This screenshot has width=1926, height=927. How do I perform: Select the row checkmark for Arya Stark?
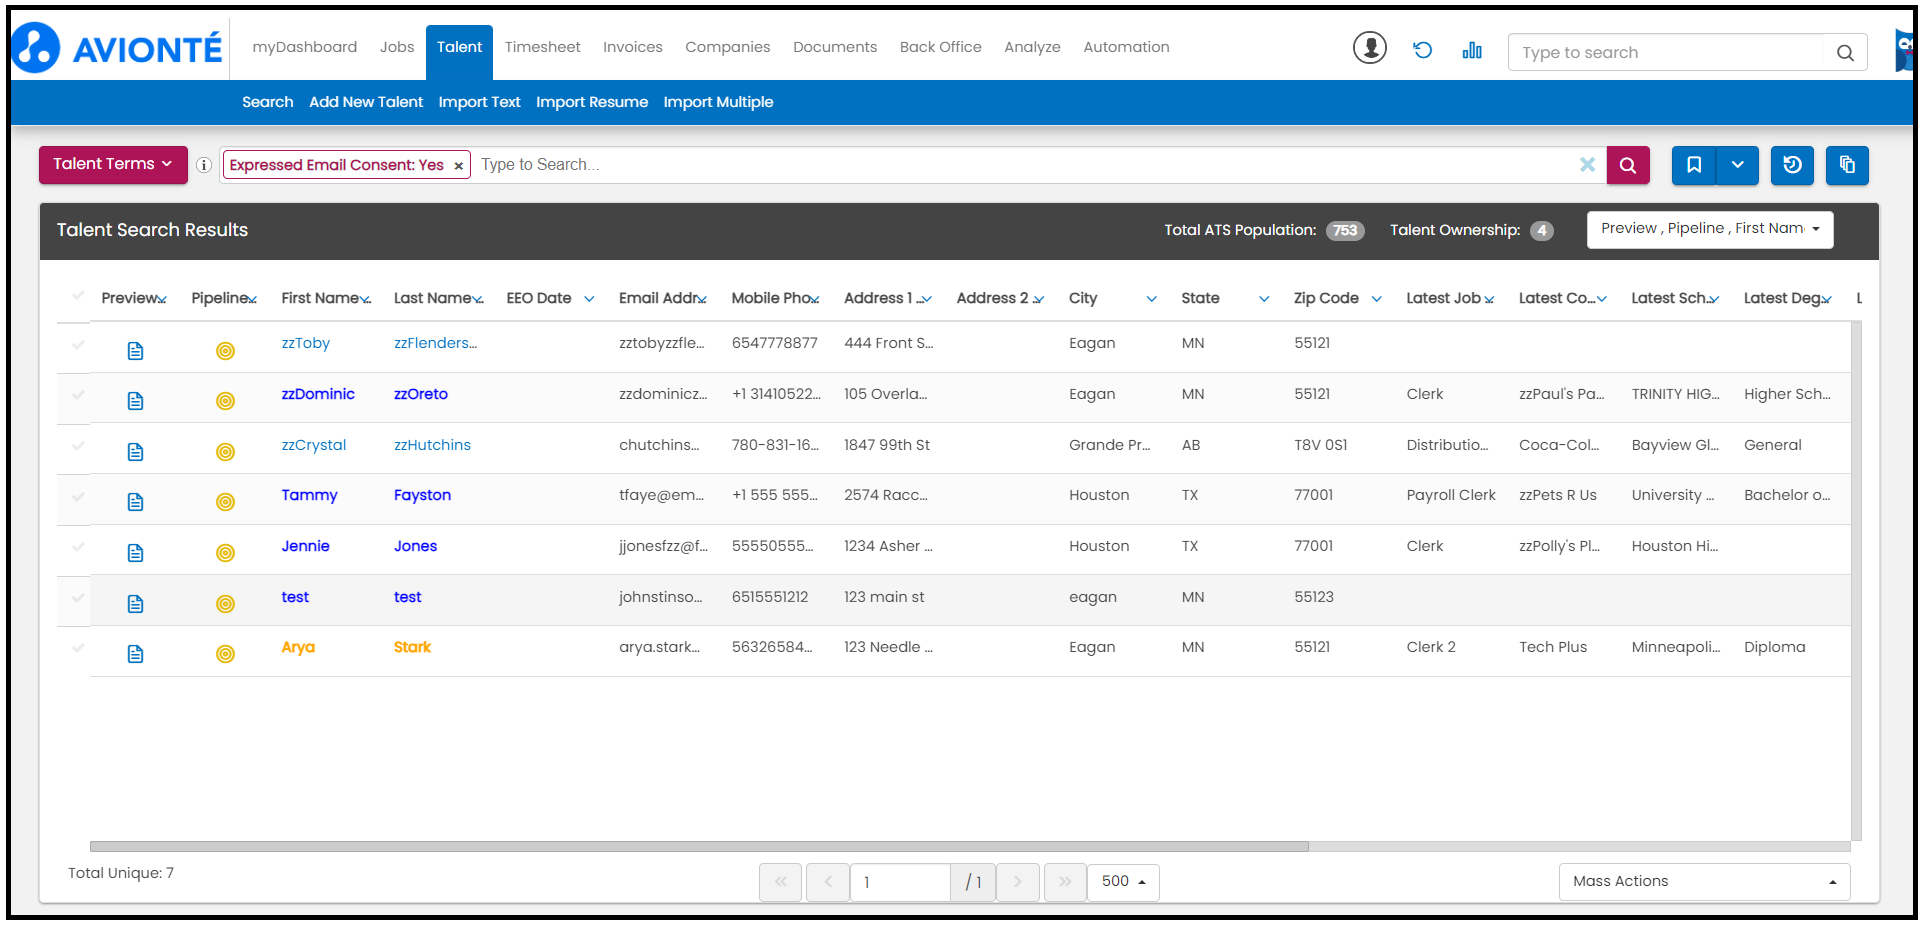pyautogui.click(x=78, y=648)
